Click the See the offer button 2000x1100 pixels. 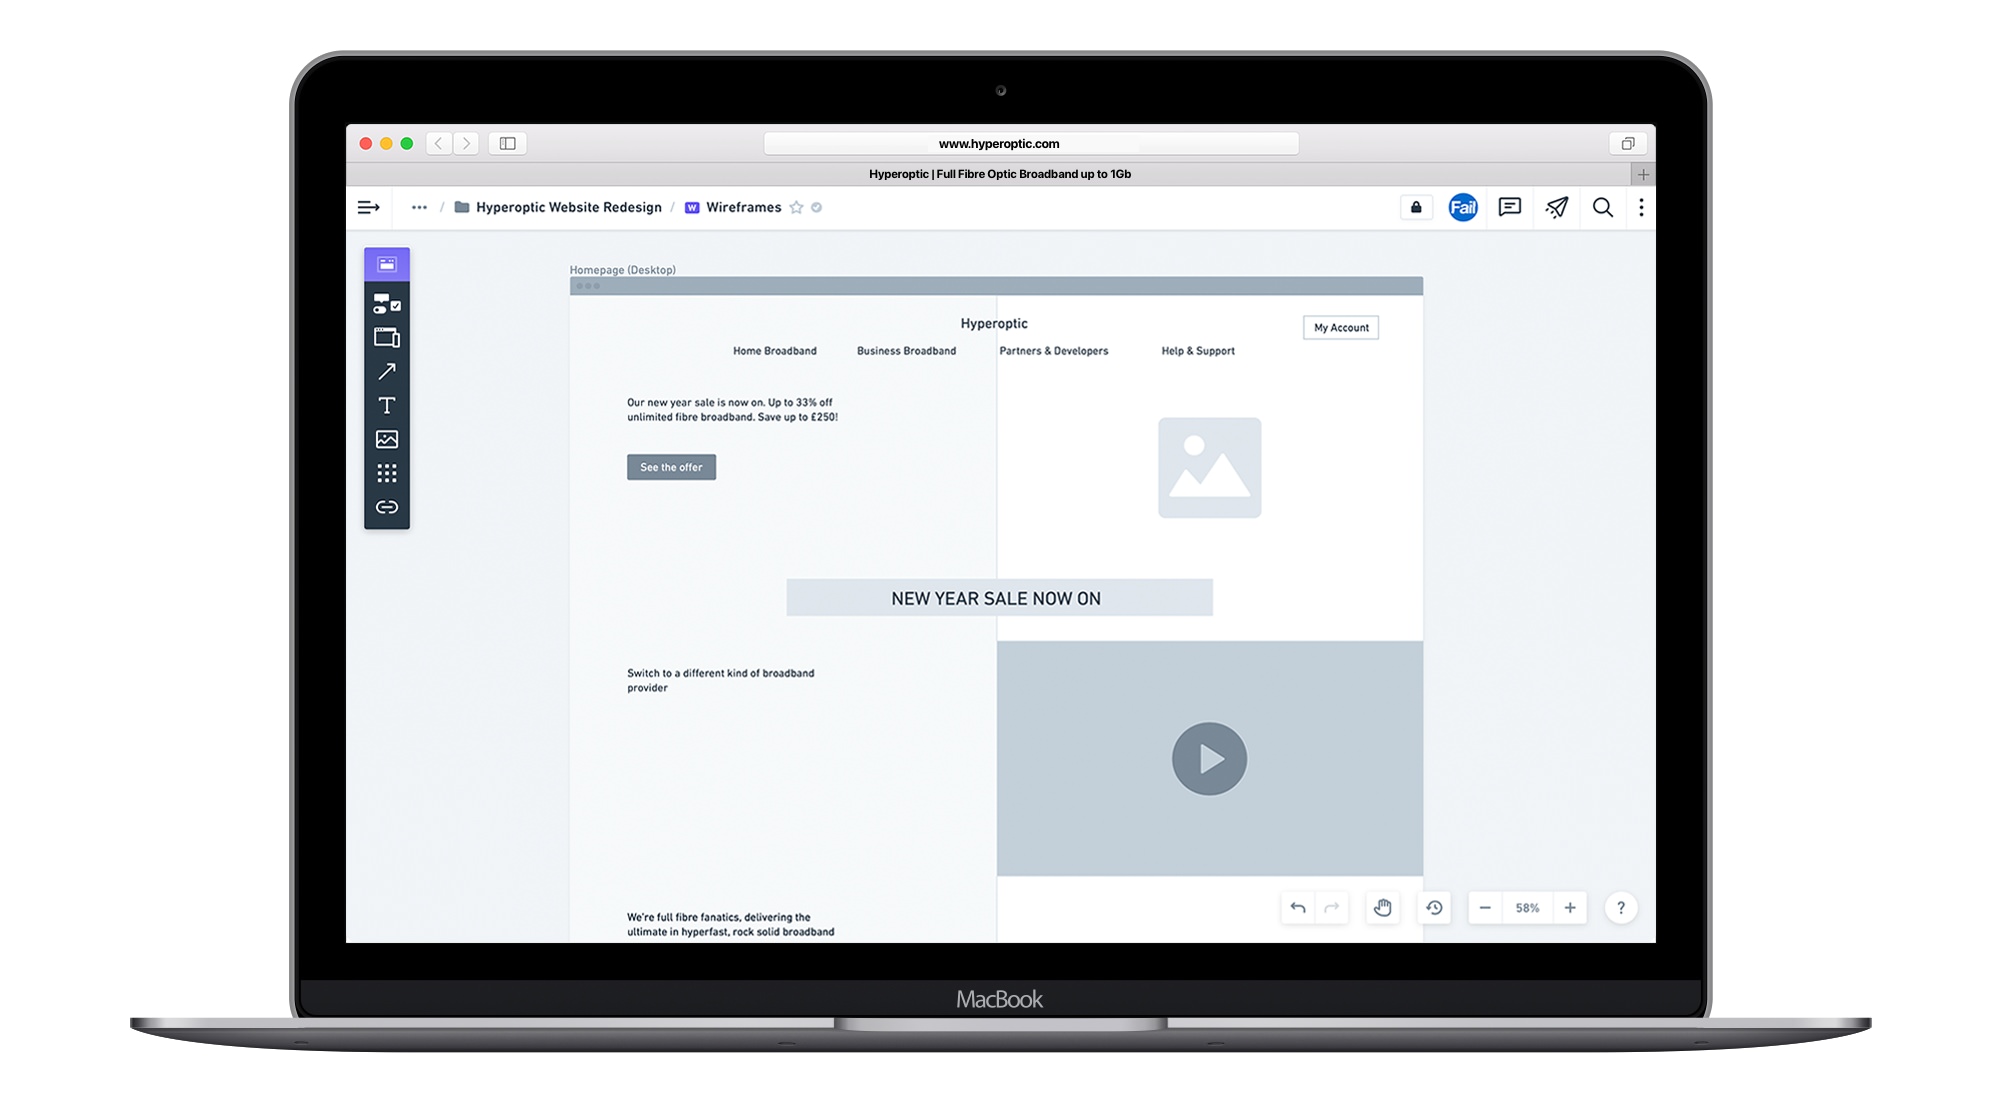[x=671, y=467]
